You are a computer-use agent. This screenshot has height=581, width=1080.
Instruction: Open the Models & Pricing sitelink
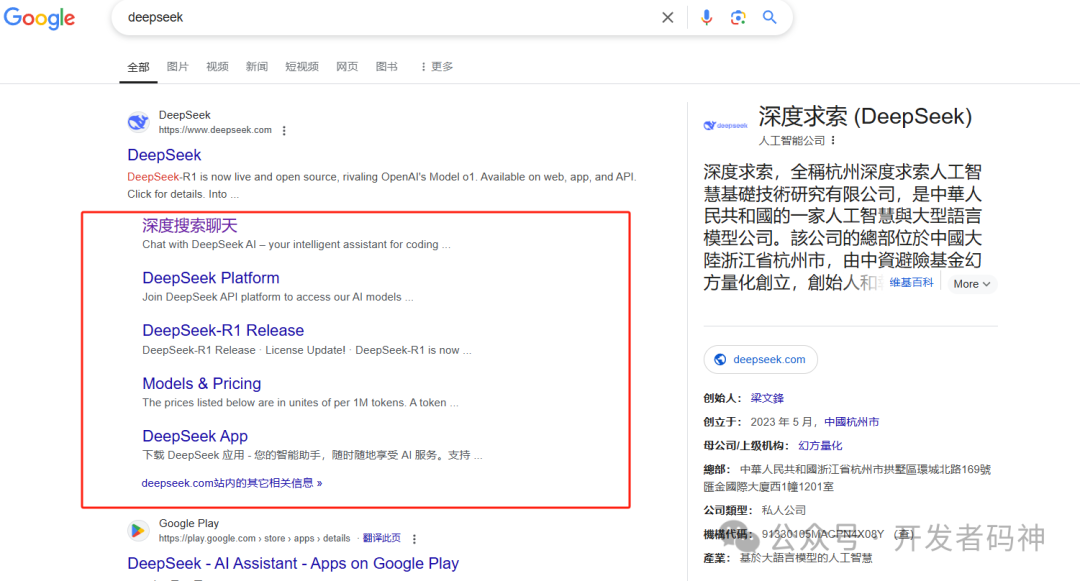pos(202,383)
